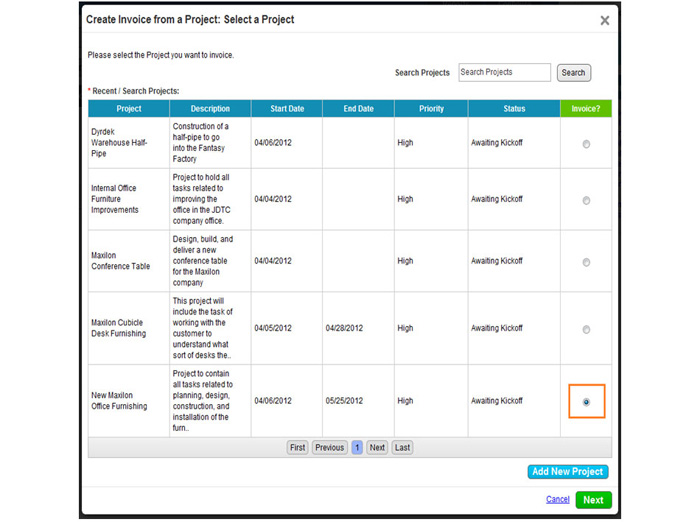The height and width of the screenshot is (522, 700).
Task: Go to First page of projects
Action: click(297, 447)
